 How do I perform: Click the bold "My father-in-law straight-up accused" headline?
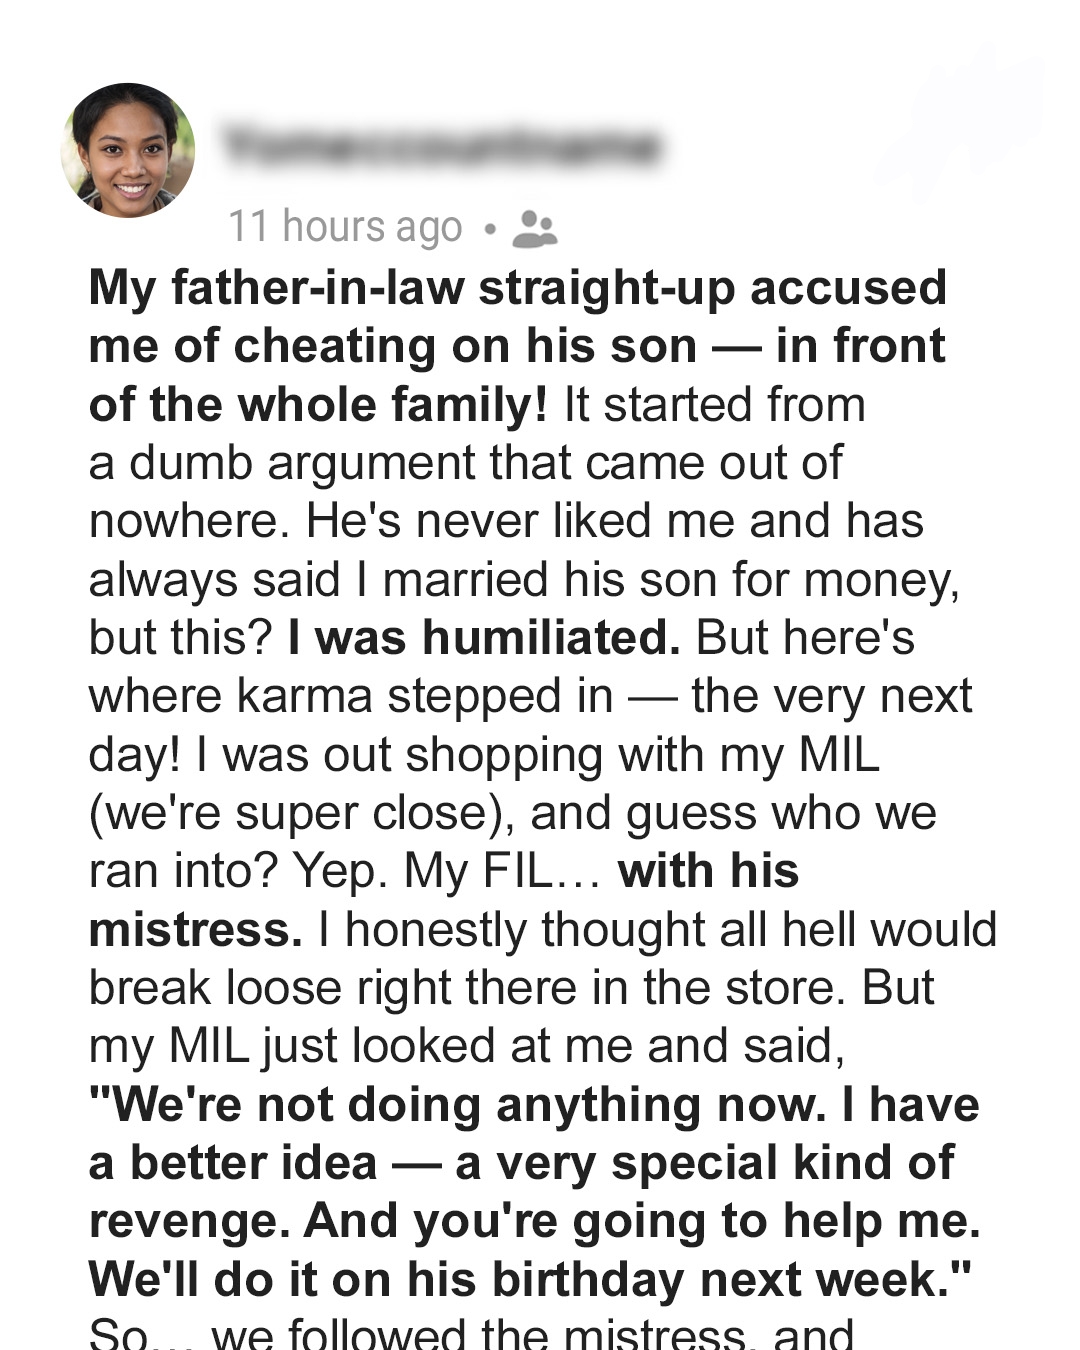coord(517,288)
